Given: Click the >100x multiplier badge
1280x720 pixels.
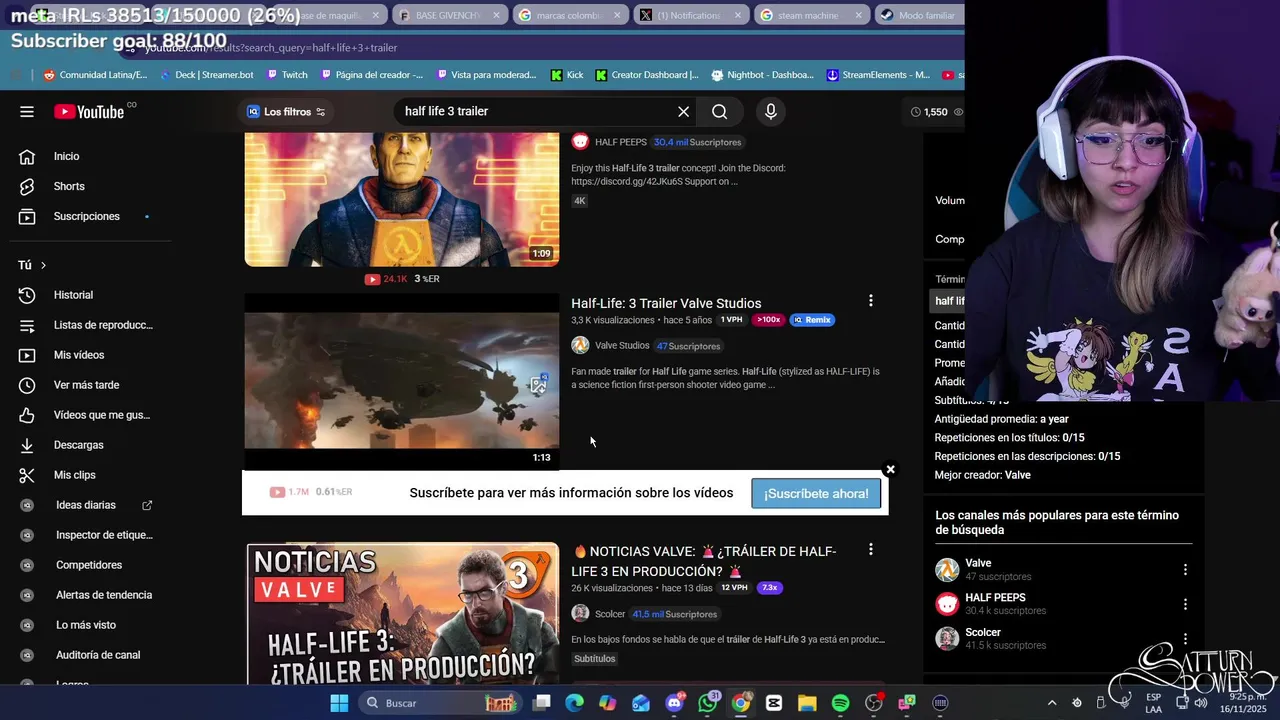Looking at the screenshot, I should click(x=768, y=320).
